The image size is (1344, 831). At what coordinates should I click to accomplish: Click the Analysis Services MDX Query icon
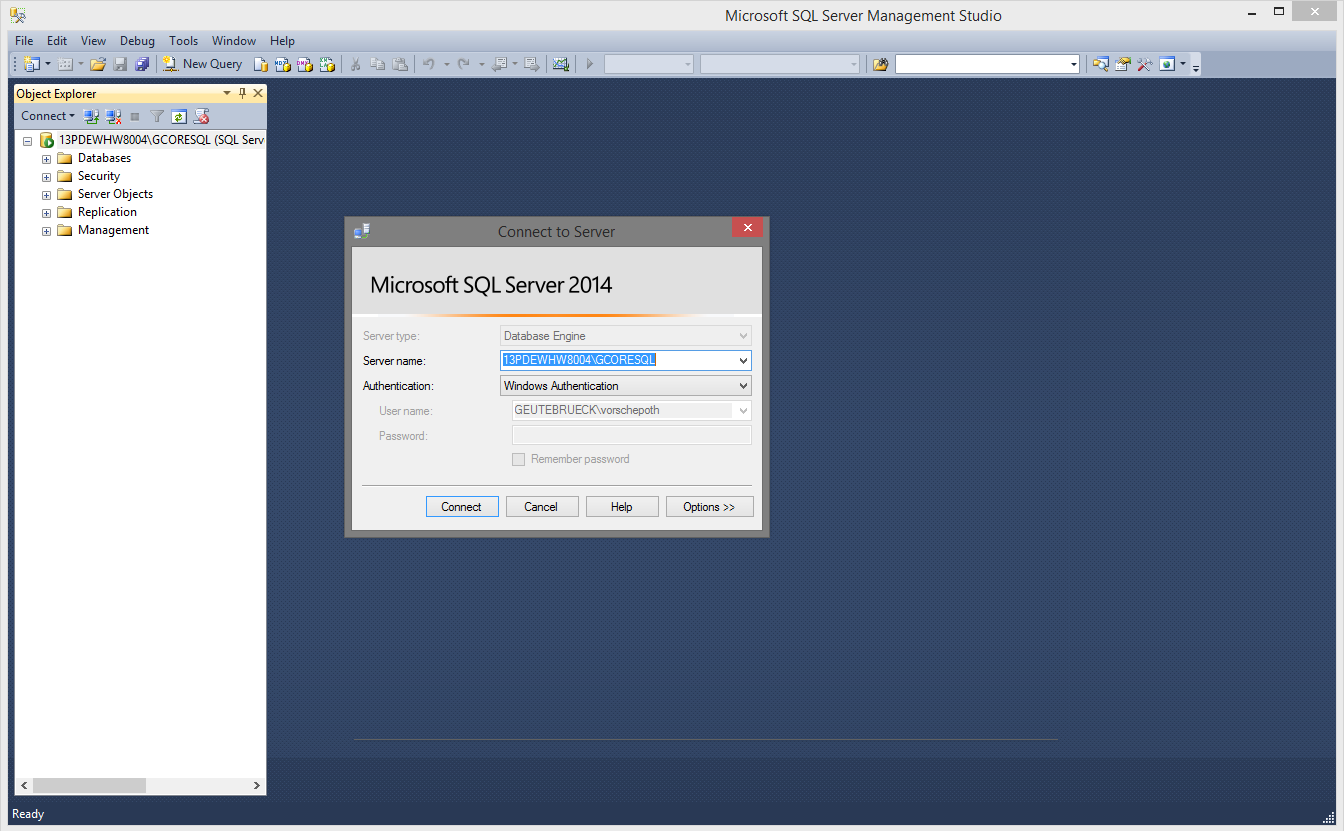click(x=282, y=64)
